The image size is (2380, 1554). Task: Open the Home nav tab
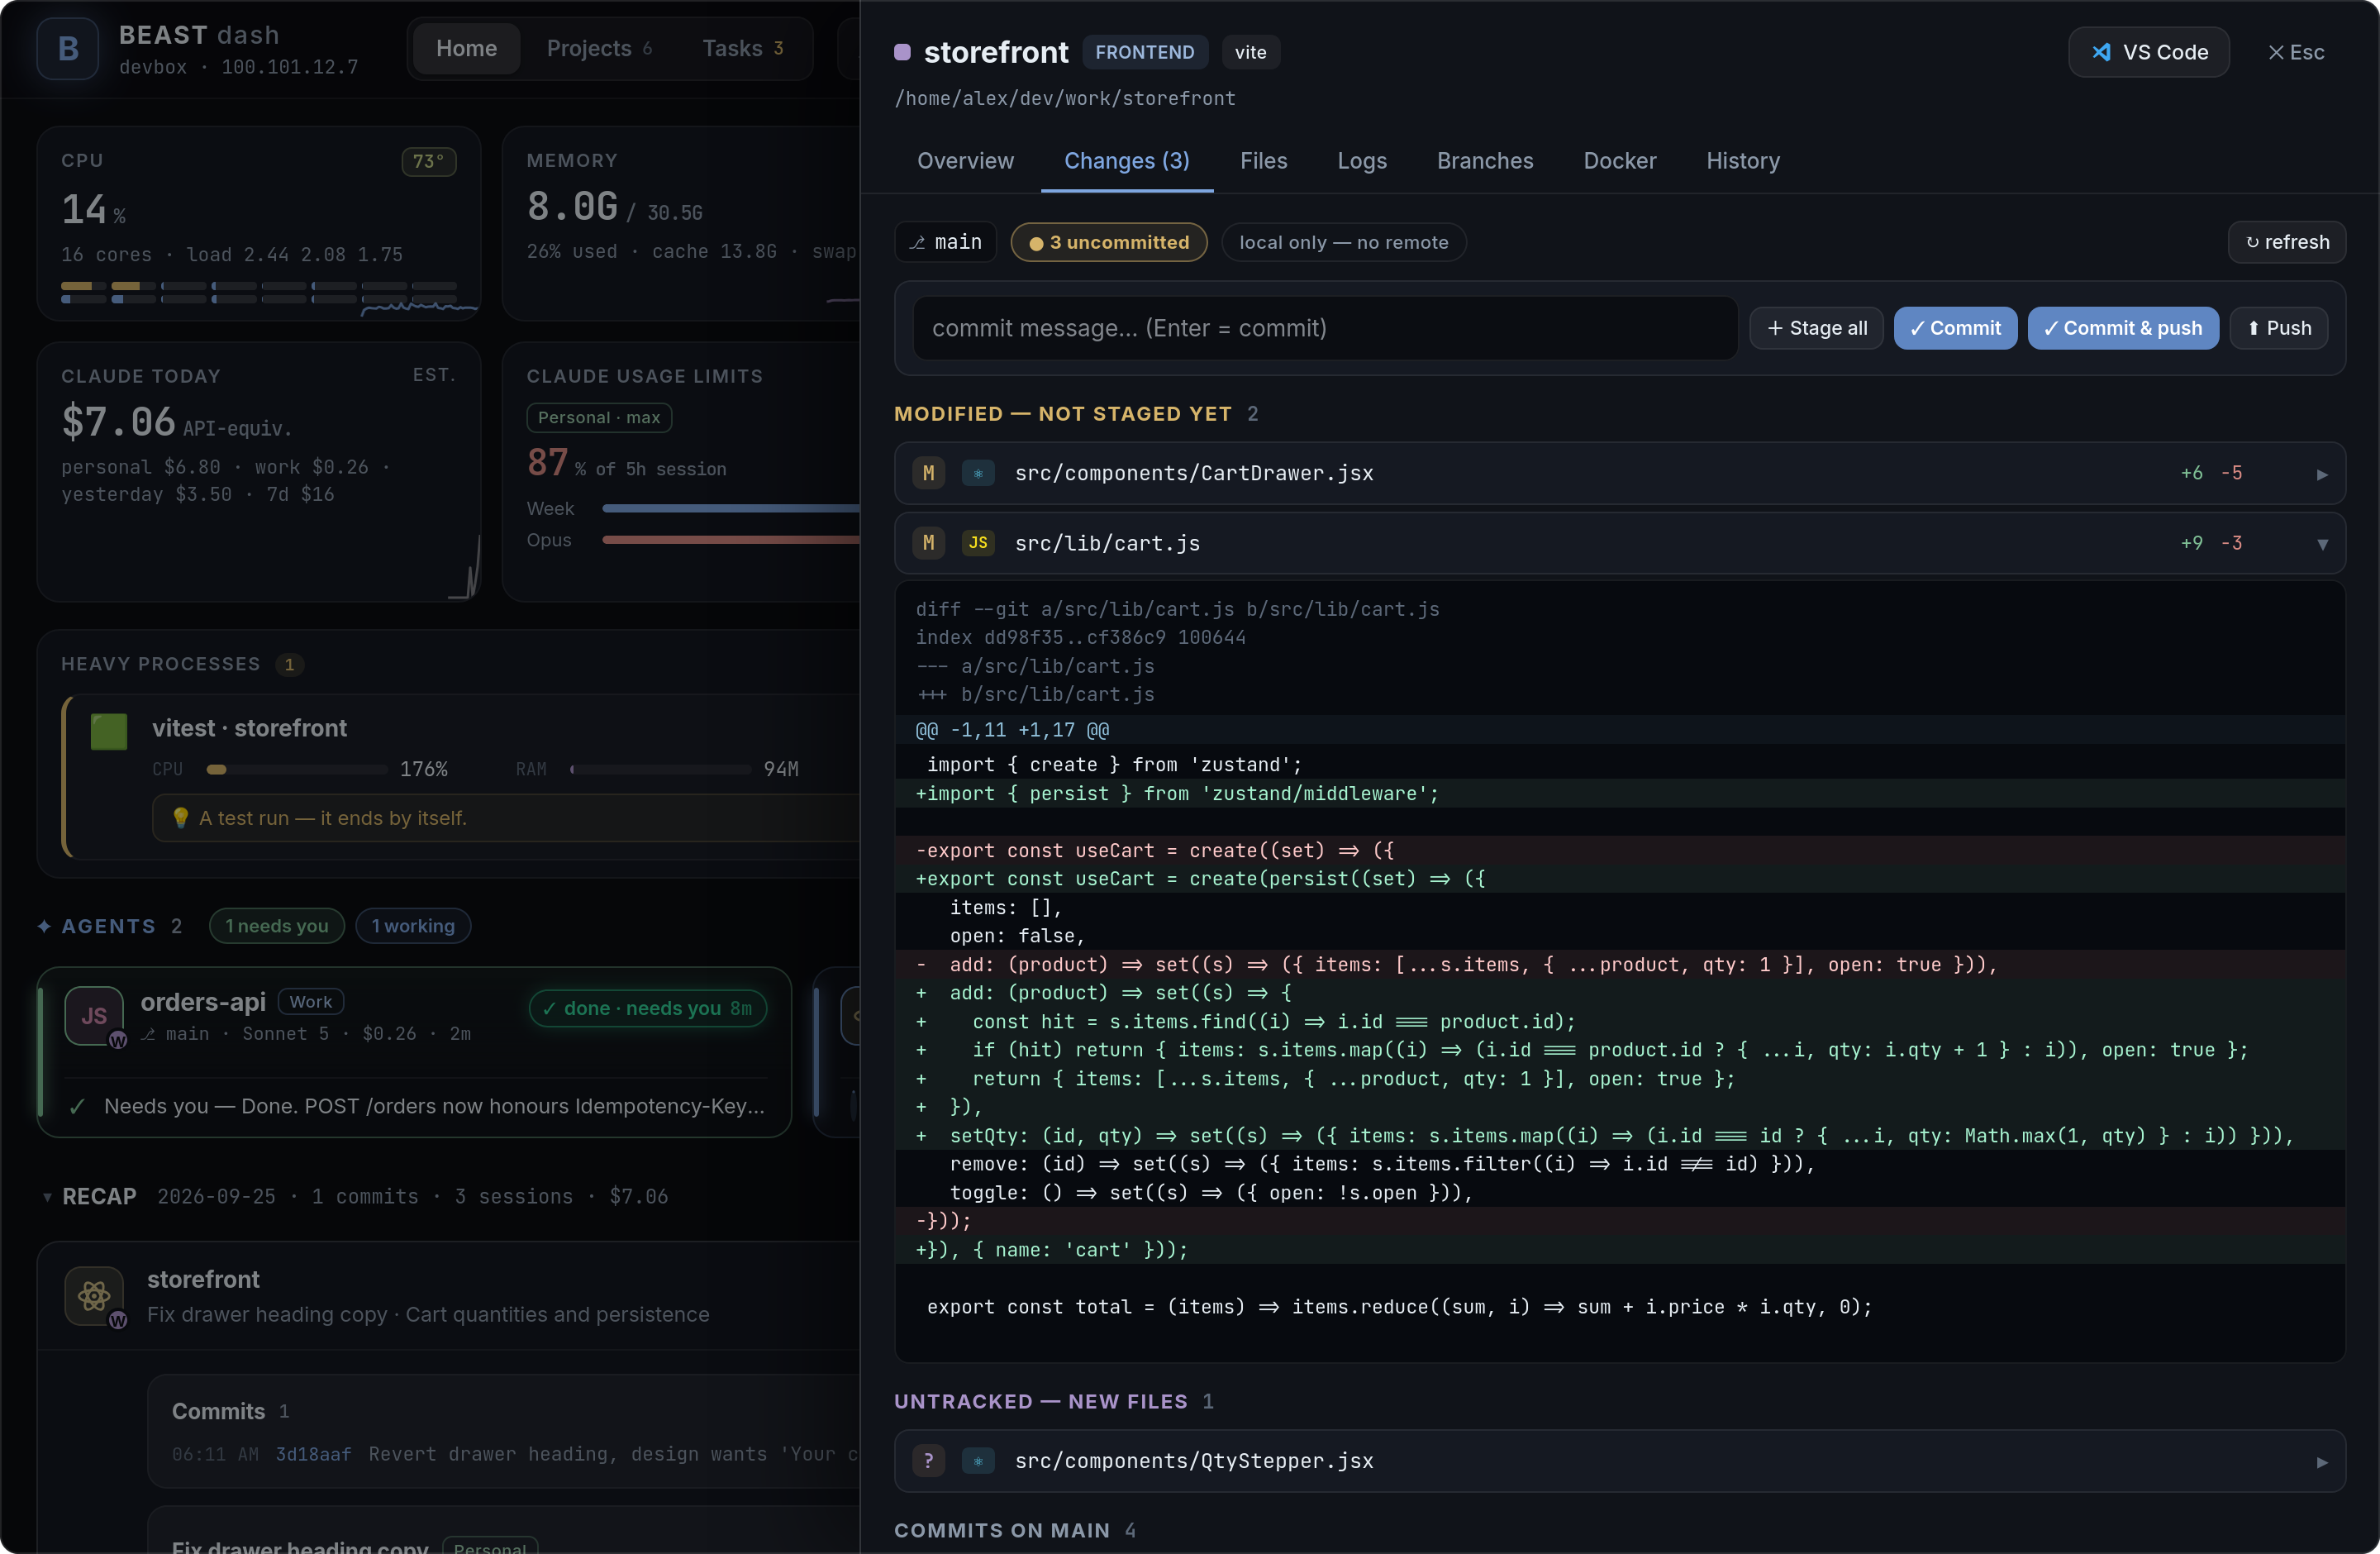[466, 48]
